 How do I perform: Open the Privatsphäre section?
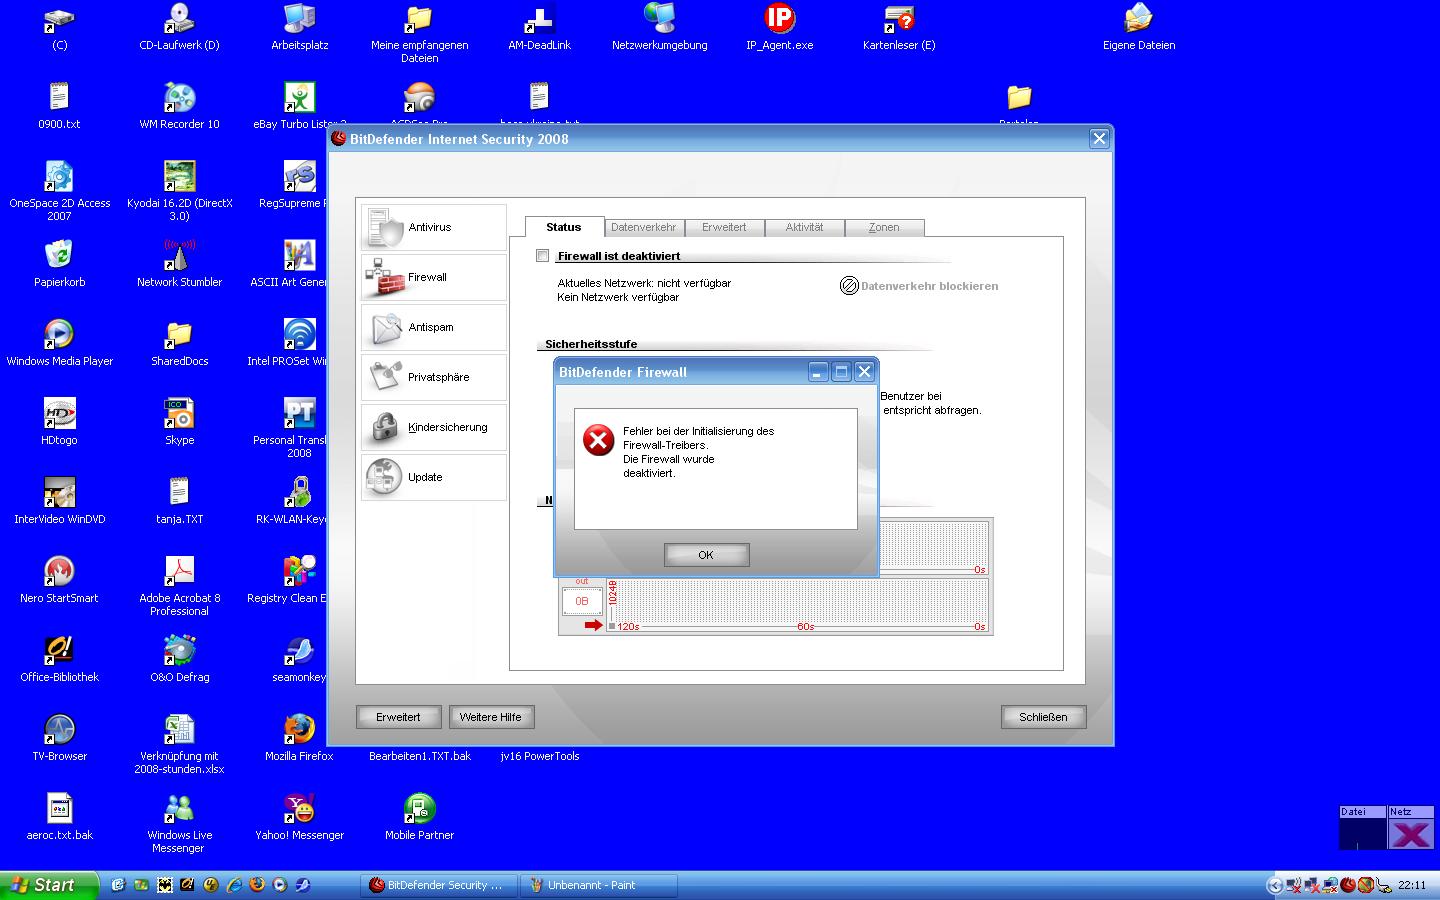pos(433,377)
